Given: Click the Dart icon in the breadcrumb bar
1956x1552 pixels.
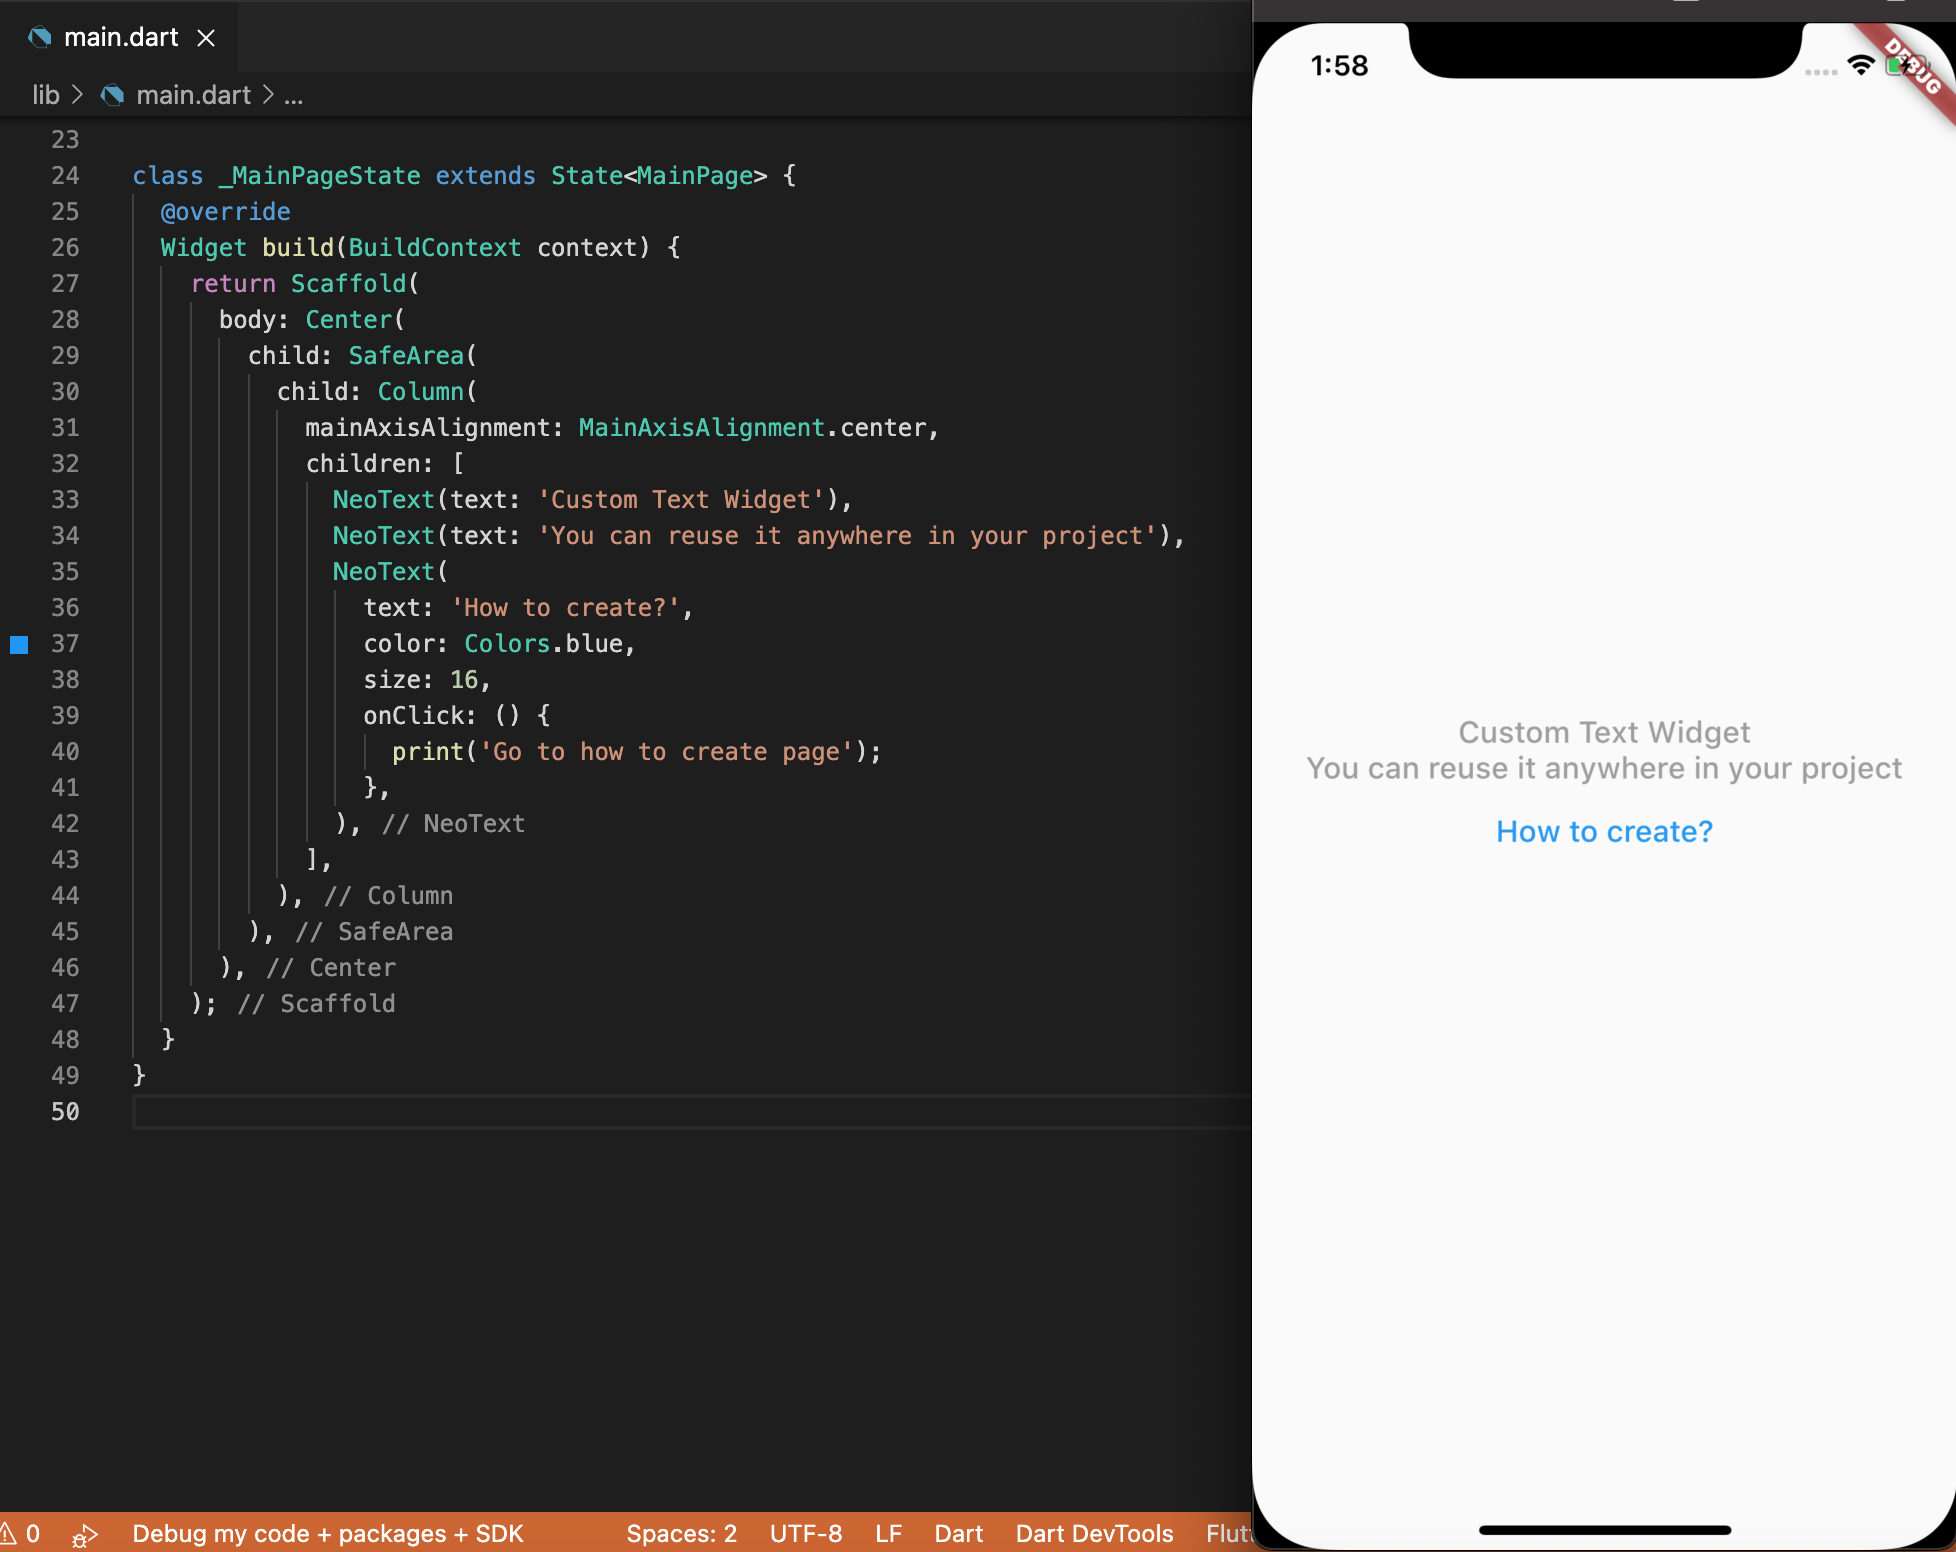Looking at the screenshot, I should (114, 95).
